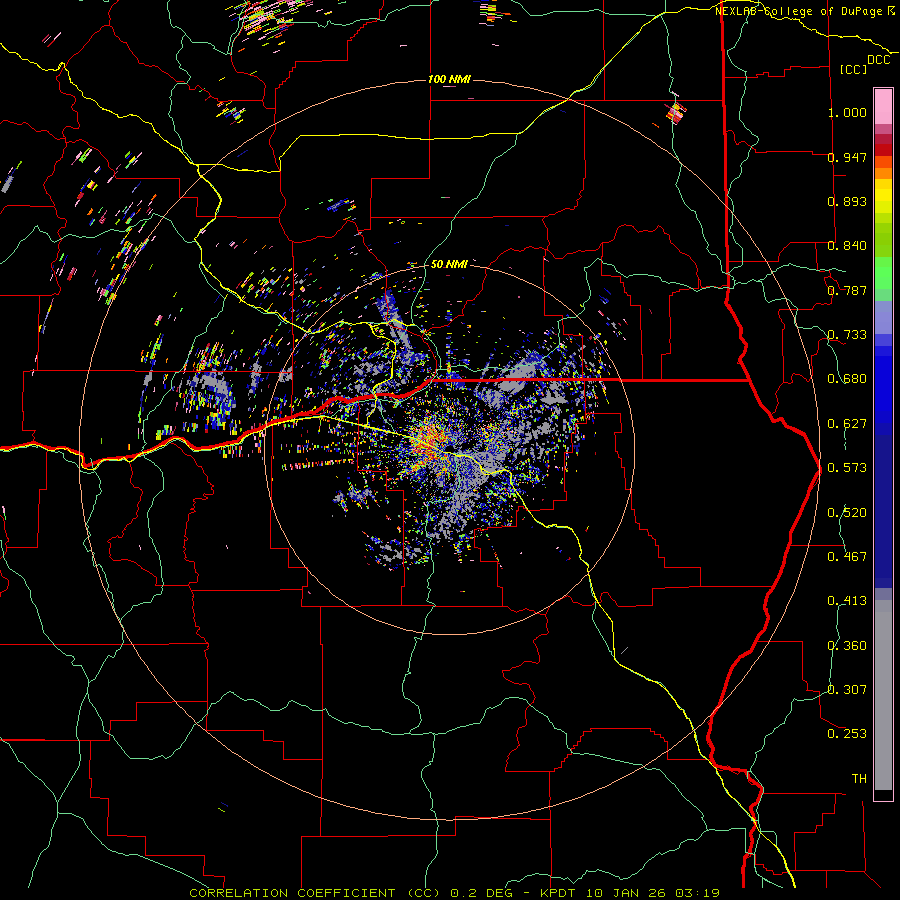Image resolution: width=900 pixels, height=900 pixels.
Task: Click the [CC] product label
Action: [854, 69]
